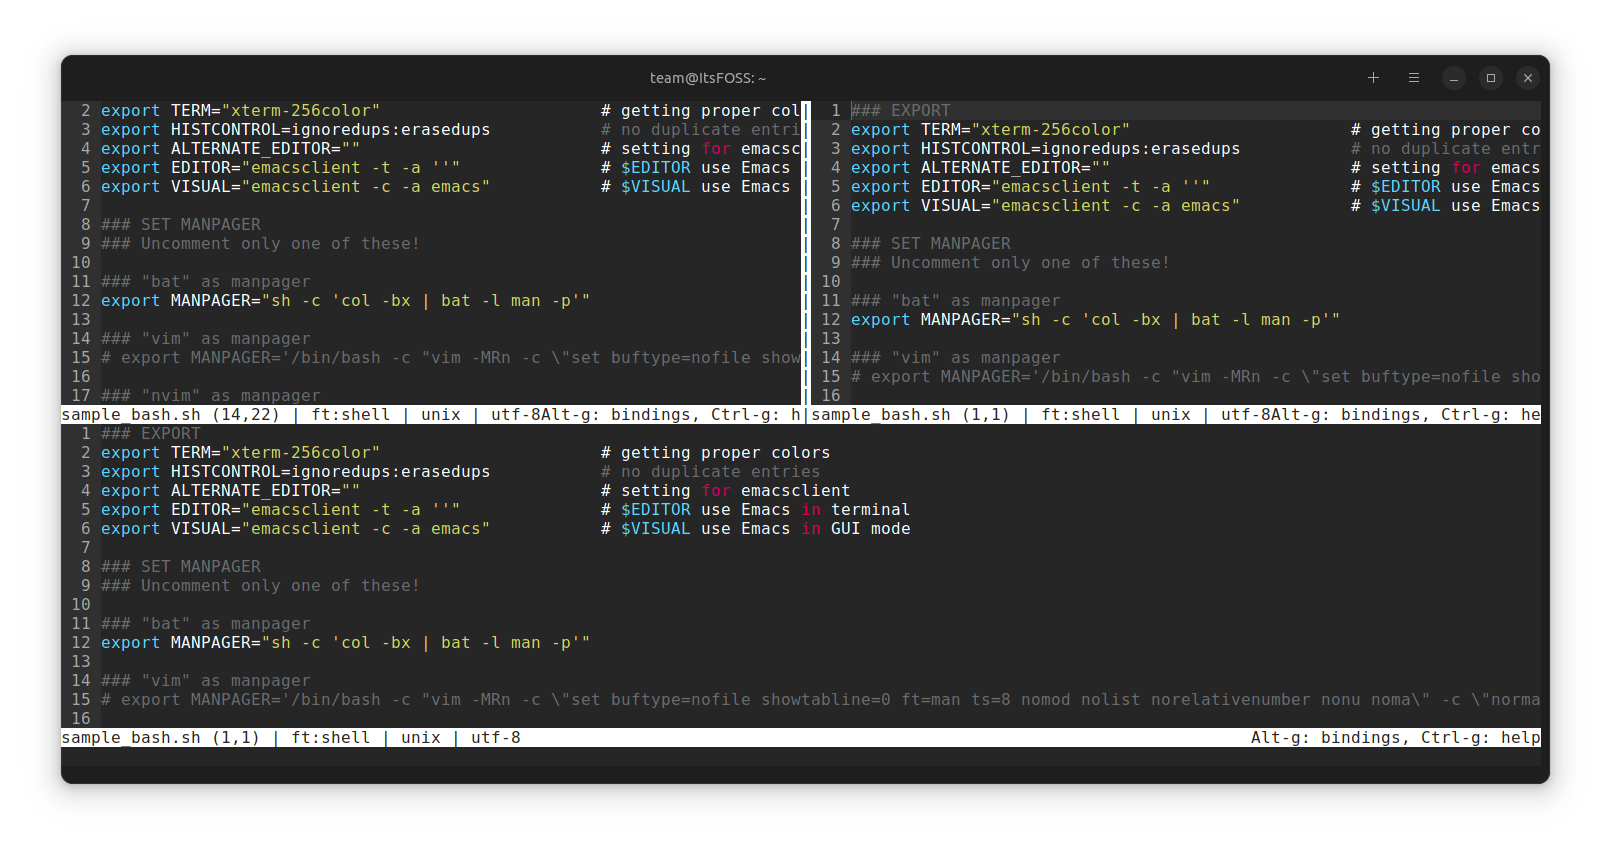Click '# export MANPAGER=' line 15 in the top-right pane

point(1196,377)
